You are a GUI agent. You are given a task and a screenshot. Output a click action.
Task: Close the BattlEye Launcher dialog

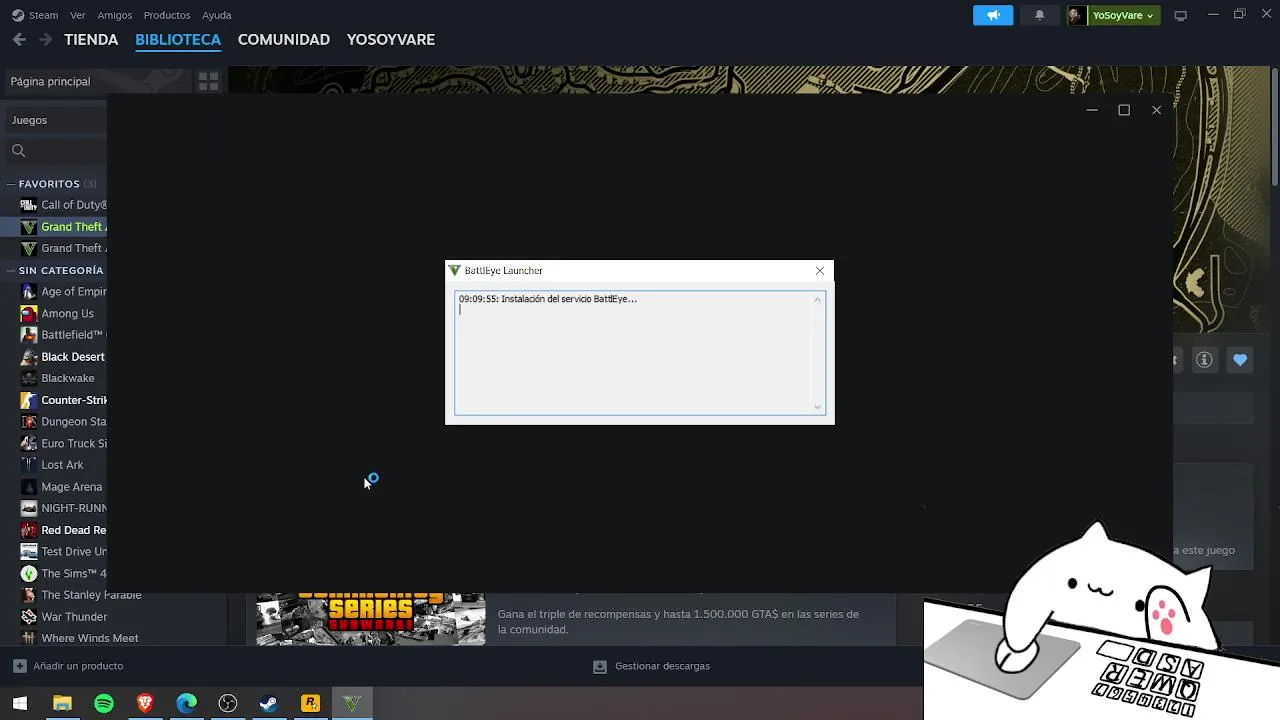pyautogui.click(x=820, y=271)
